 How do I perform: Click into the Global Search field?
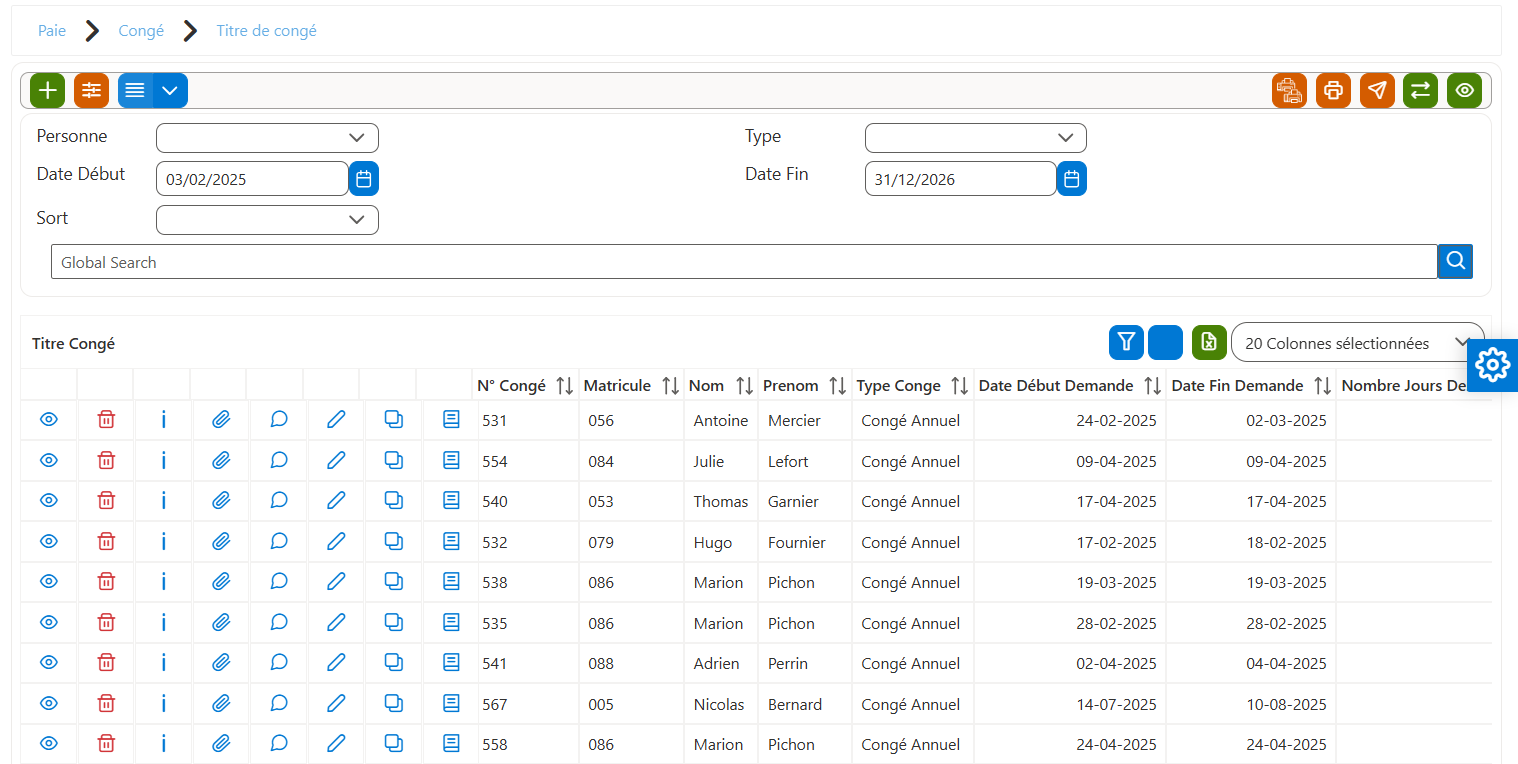(744, 262)
